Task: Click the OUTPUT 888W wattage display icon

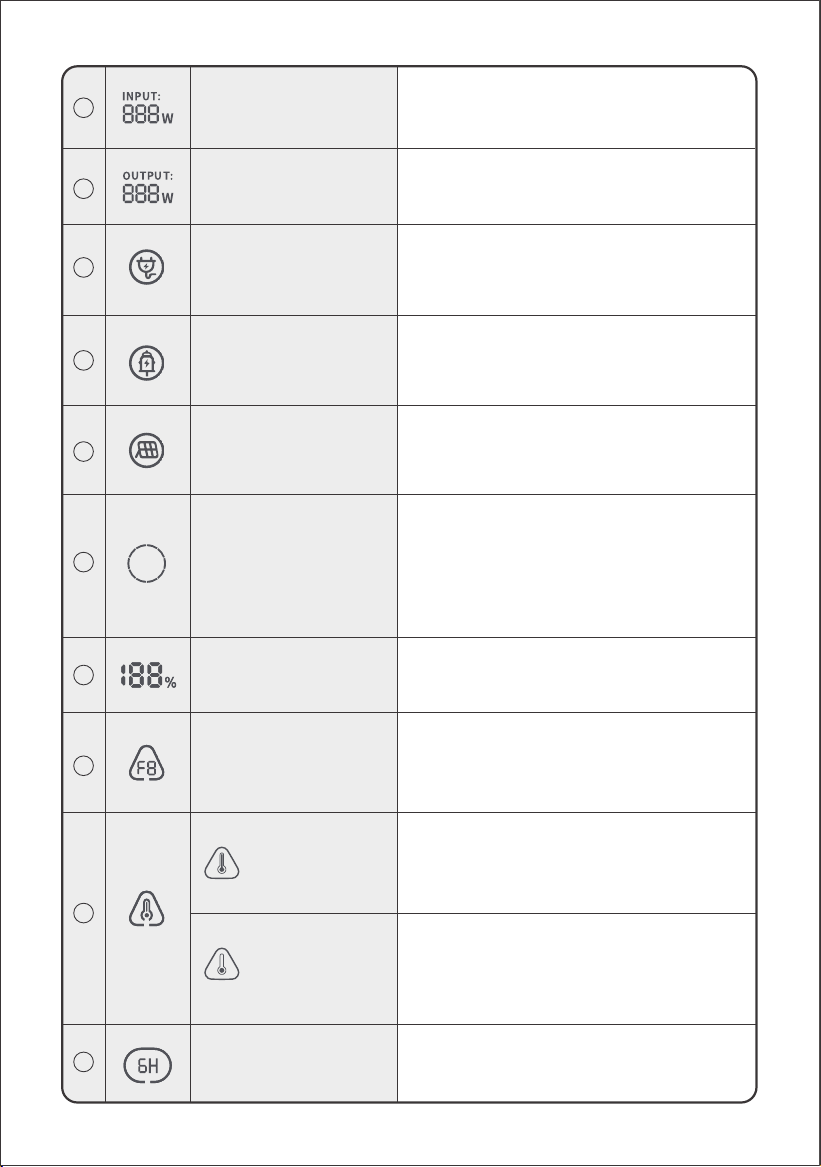Action: pos(147,188)
